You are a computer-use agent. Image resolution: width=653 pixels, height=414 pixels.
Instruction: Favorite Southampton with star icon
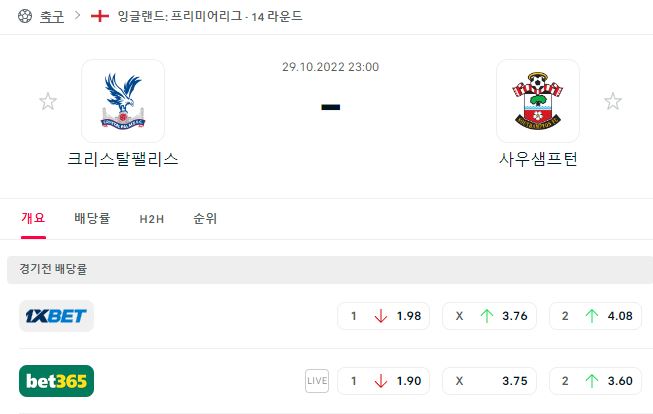coord(613,101)
